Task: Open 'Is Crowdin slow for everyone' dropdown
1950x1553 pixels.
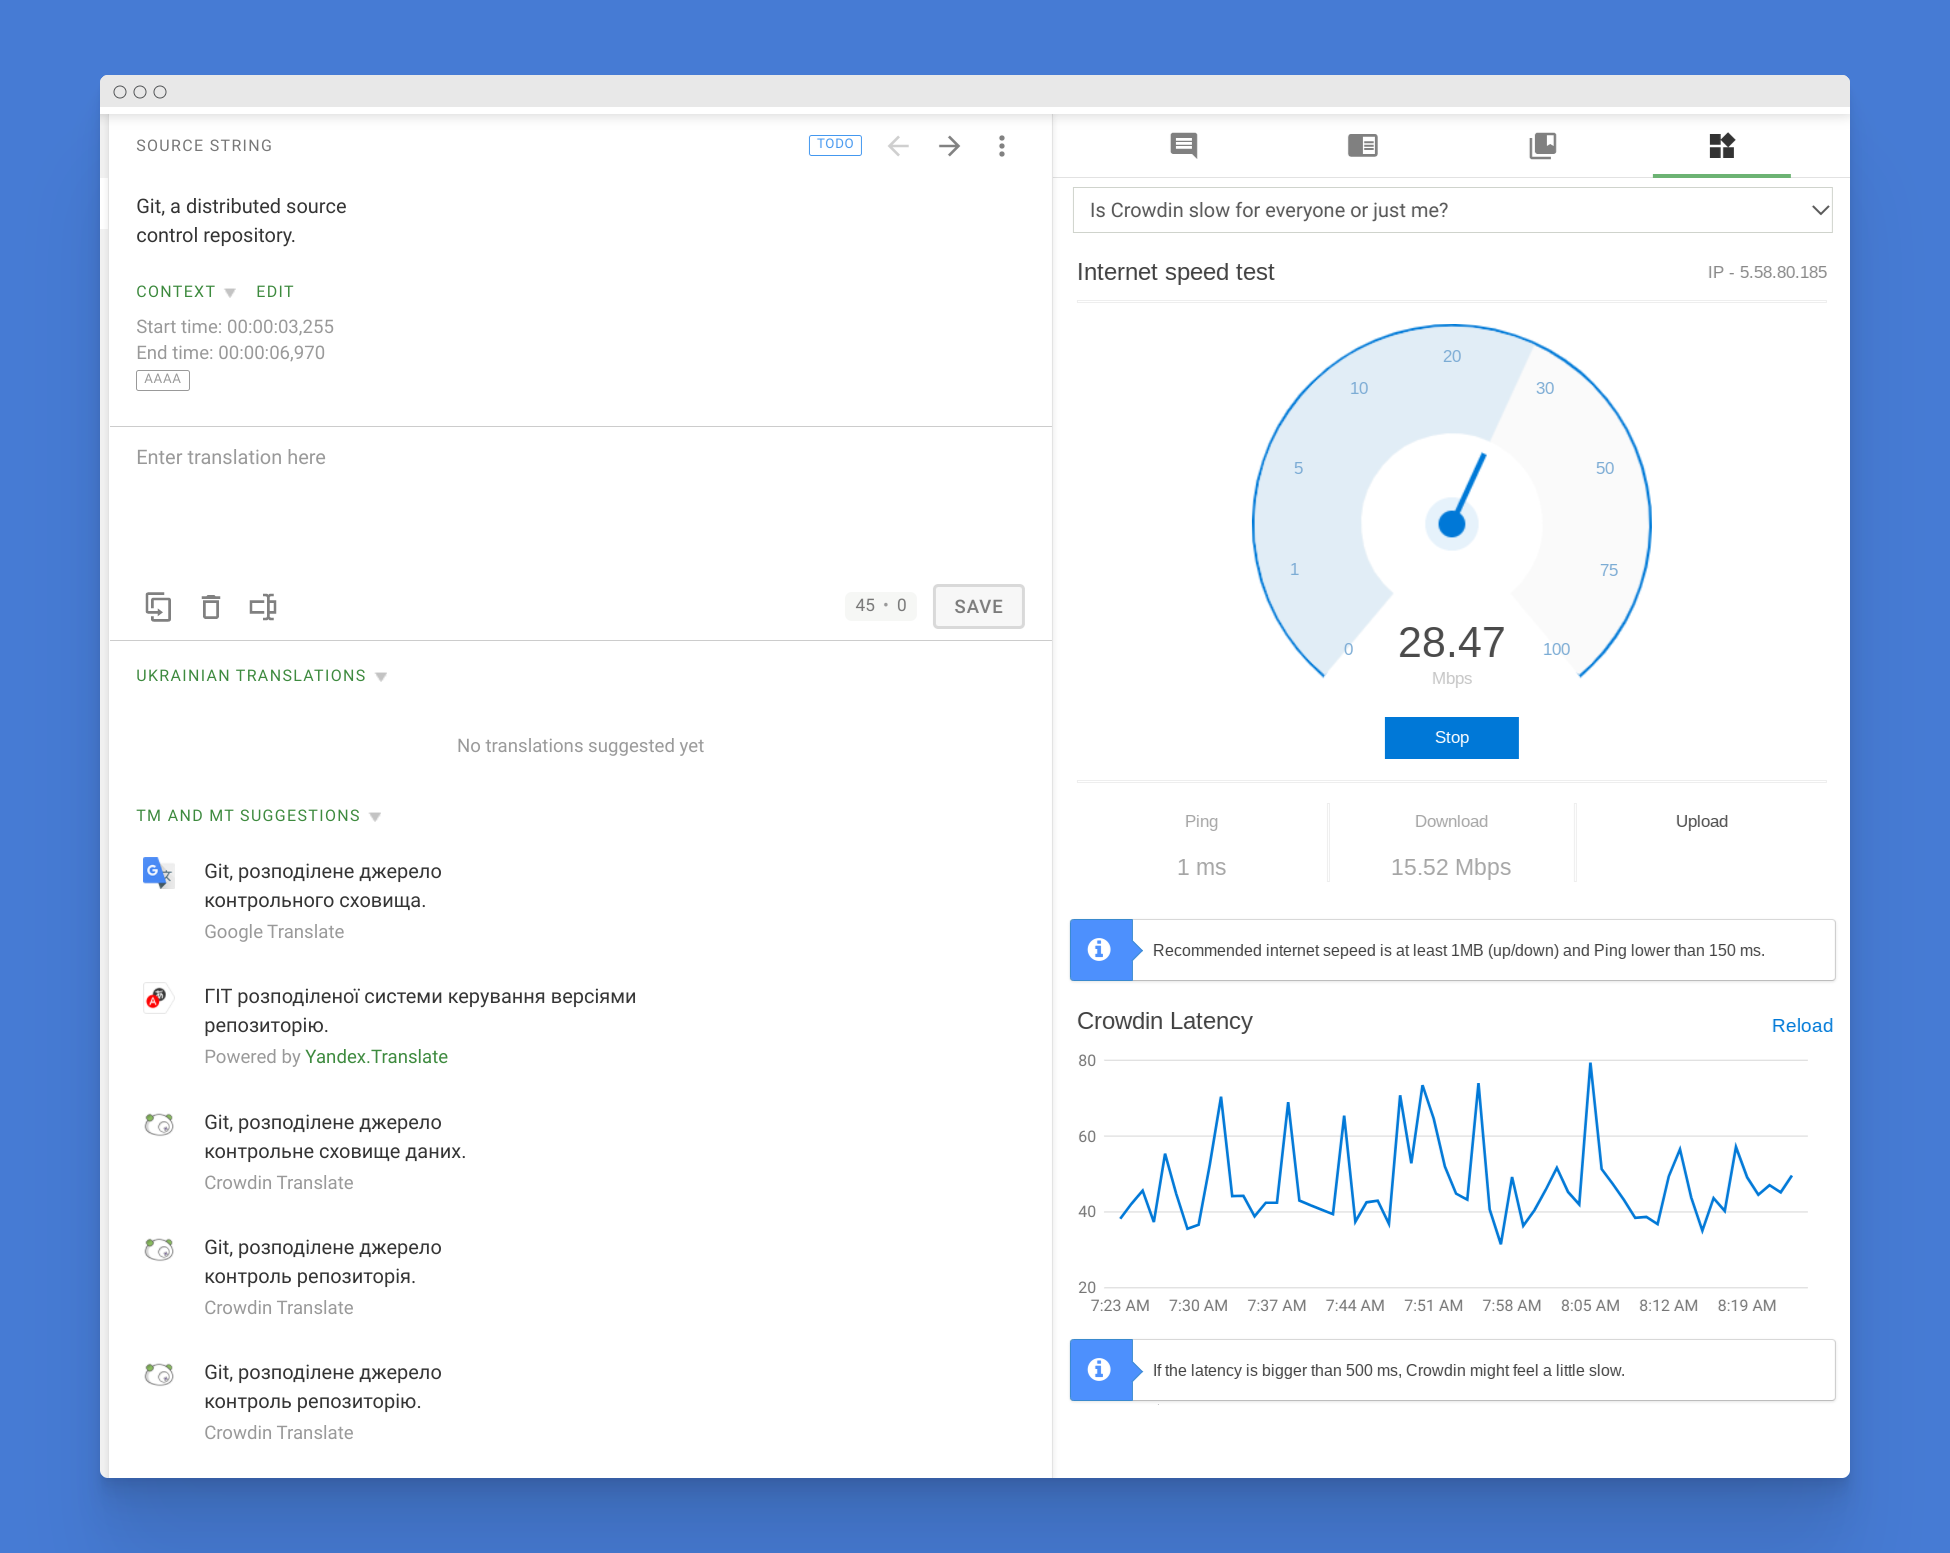Action: click(1452, 210)
